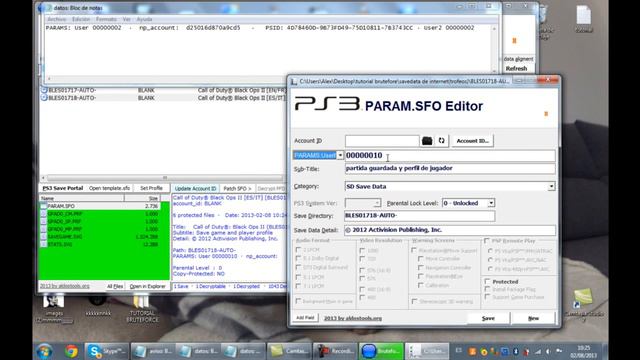Open Edición menu in Bloc de notas
The height and width of the screenshot is (360, 640).
click(x=81, y=19)
